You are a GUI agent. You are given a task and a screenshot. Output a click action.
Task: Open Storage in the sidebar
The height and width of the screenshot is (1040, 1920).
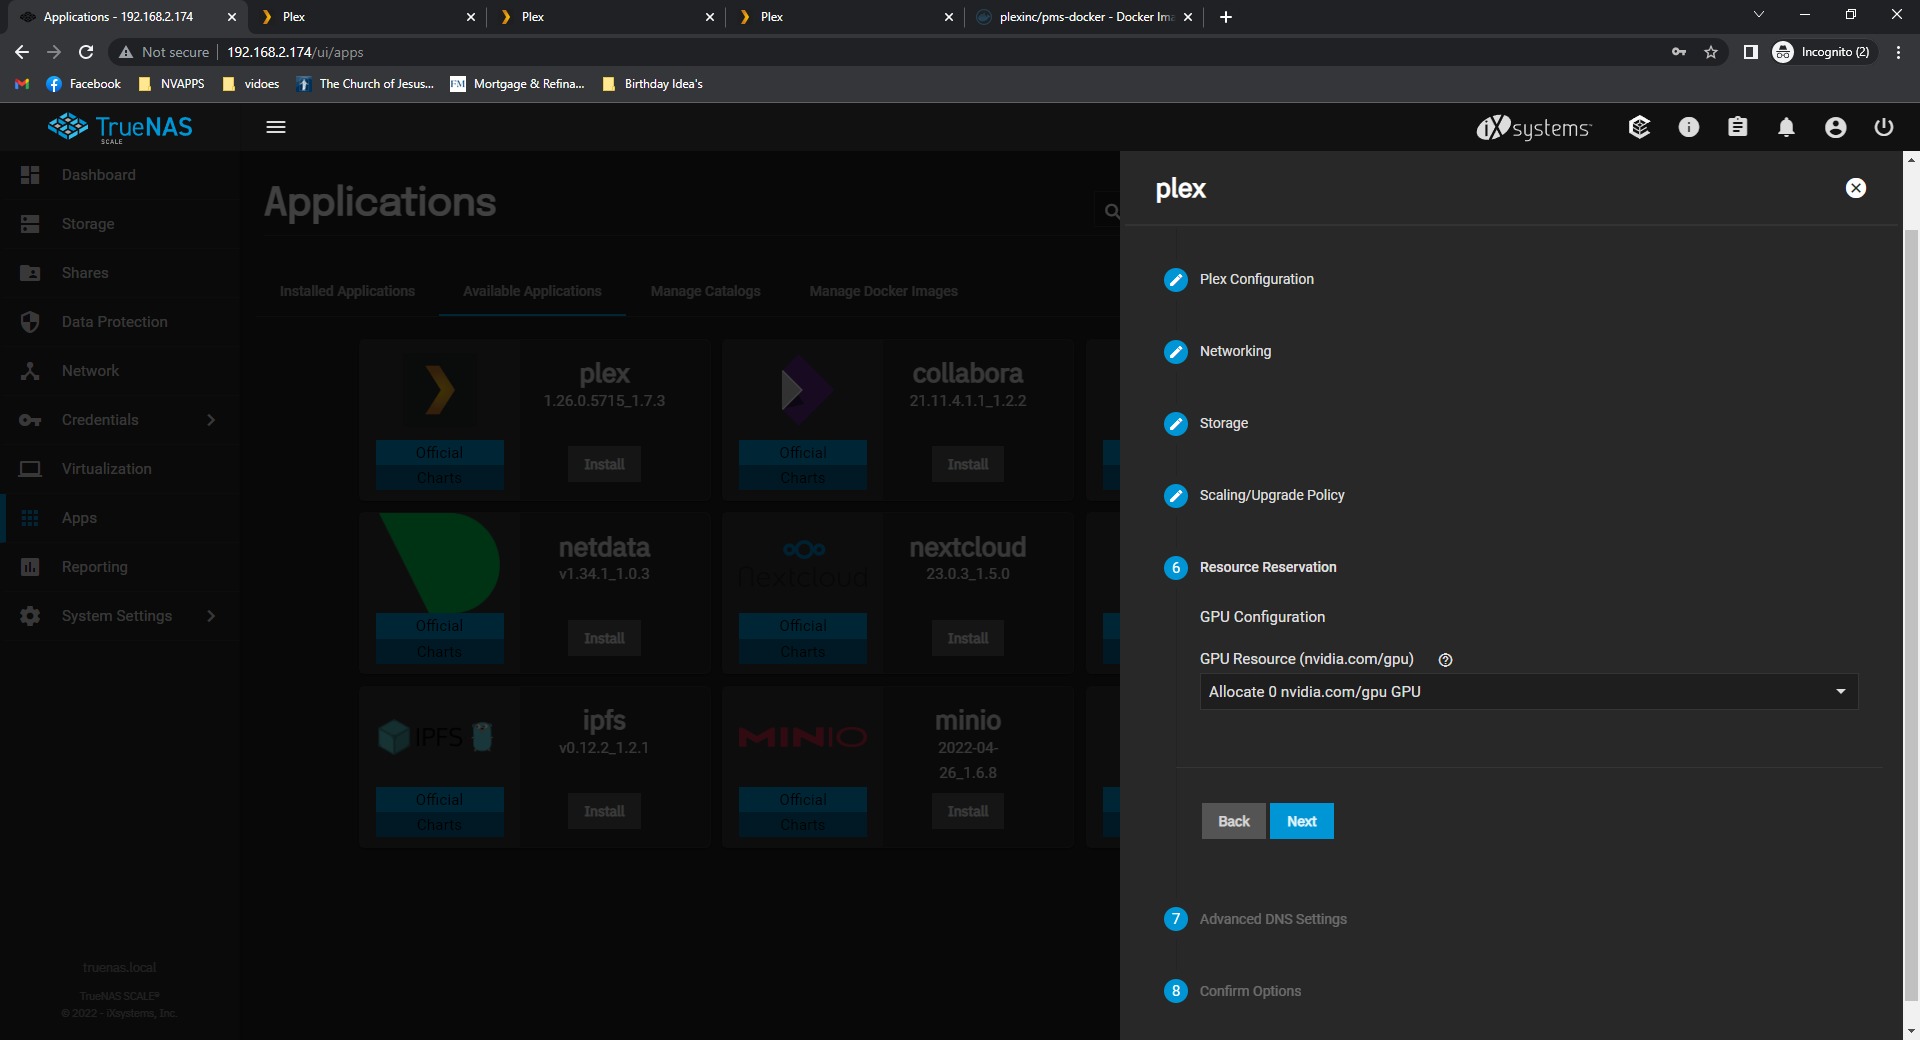coord(88,224)
